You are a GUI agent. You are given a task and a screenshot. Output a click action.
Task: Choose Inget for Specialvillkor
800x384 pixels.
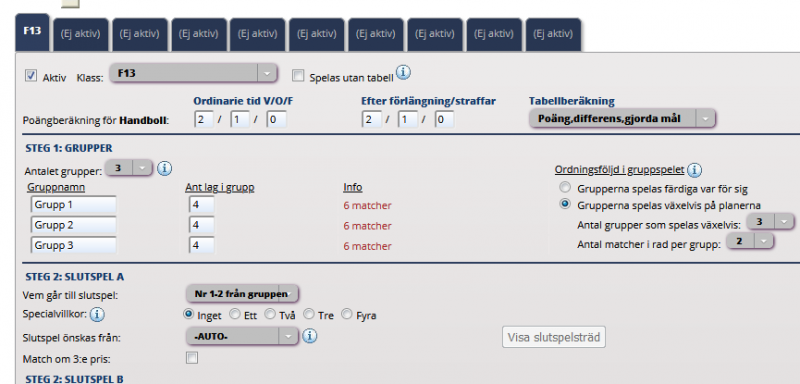[x=188, y=314]
